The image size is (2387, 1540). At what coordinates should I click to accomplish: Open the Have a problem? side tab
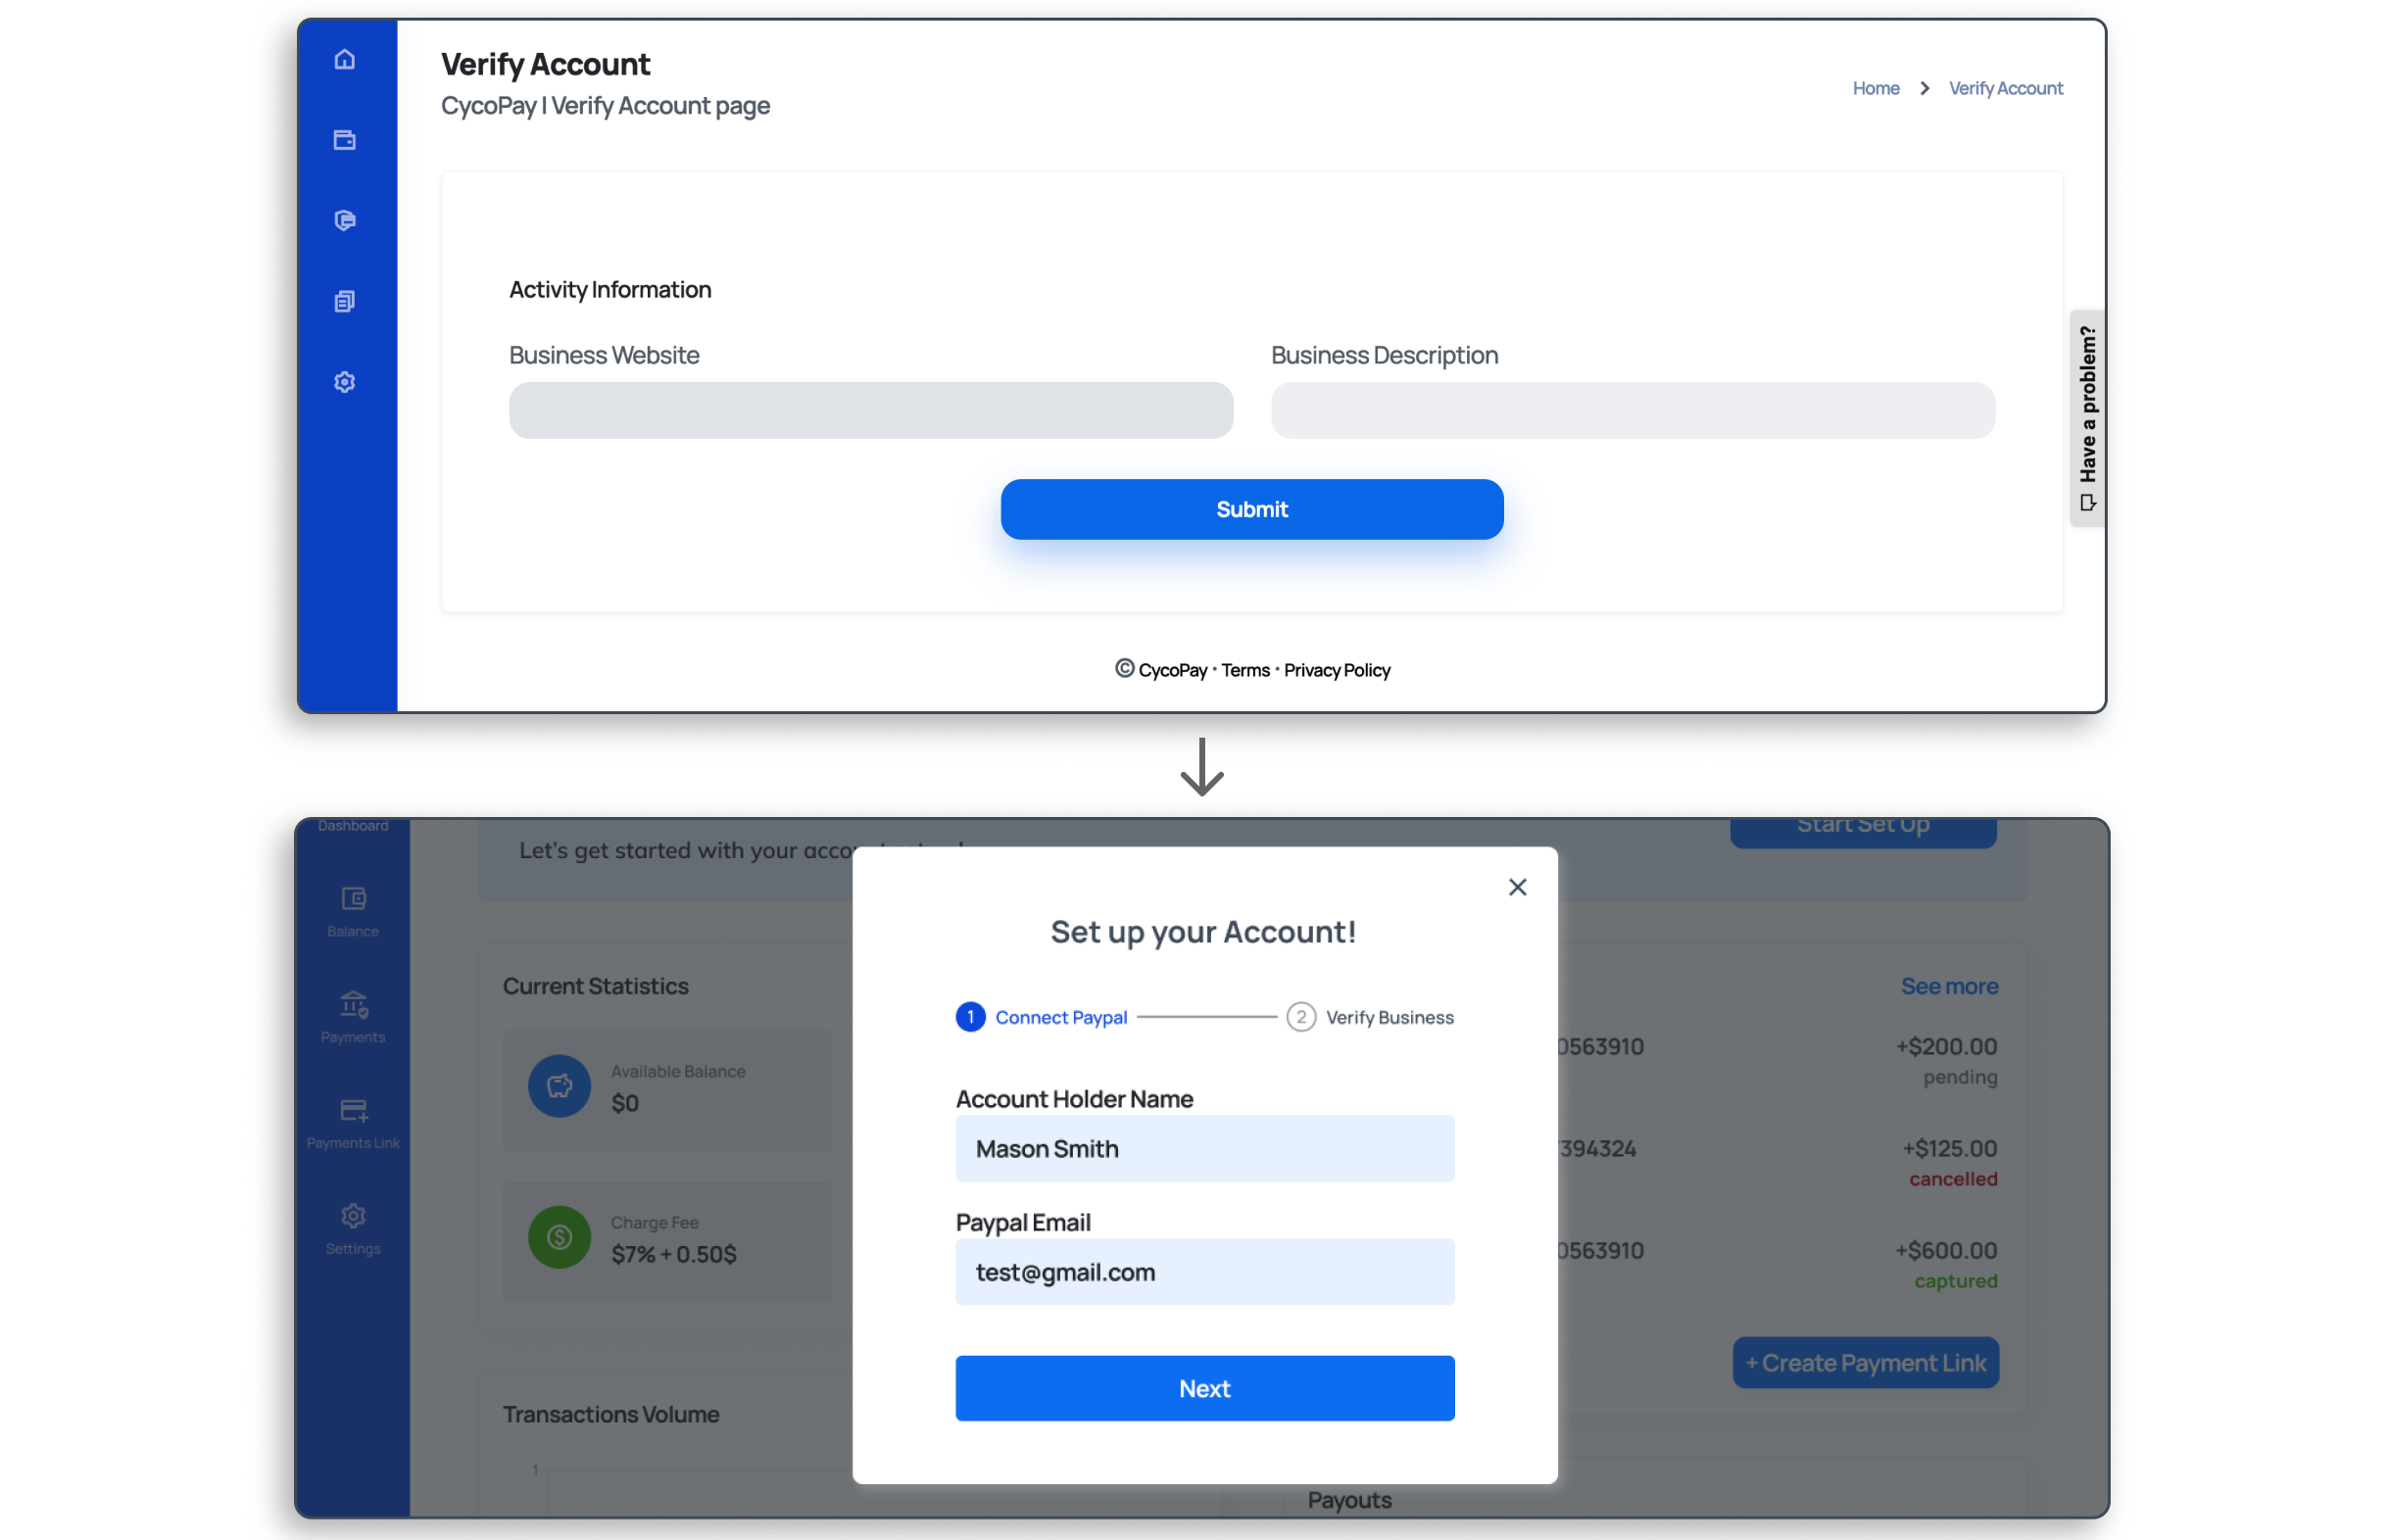click(x=2087, y=417)
